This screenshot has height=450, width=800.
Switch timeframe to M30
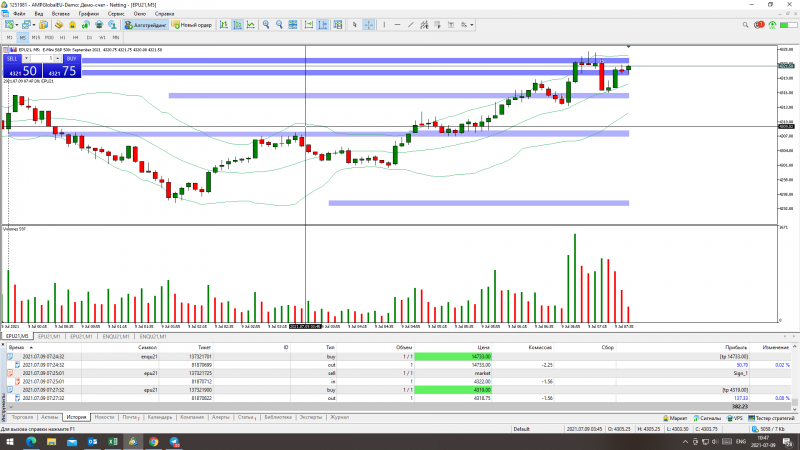pyautogui.click(x=49, y=37)
